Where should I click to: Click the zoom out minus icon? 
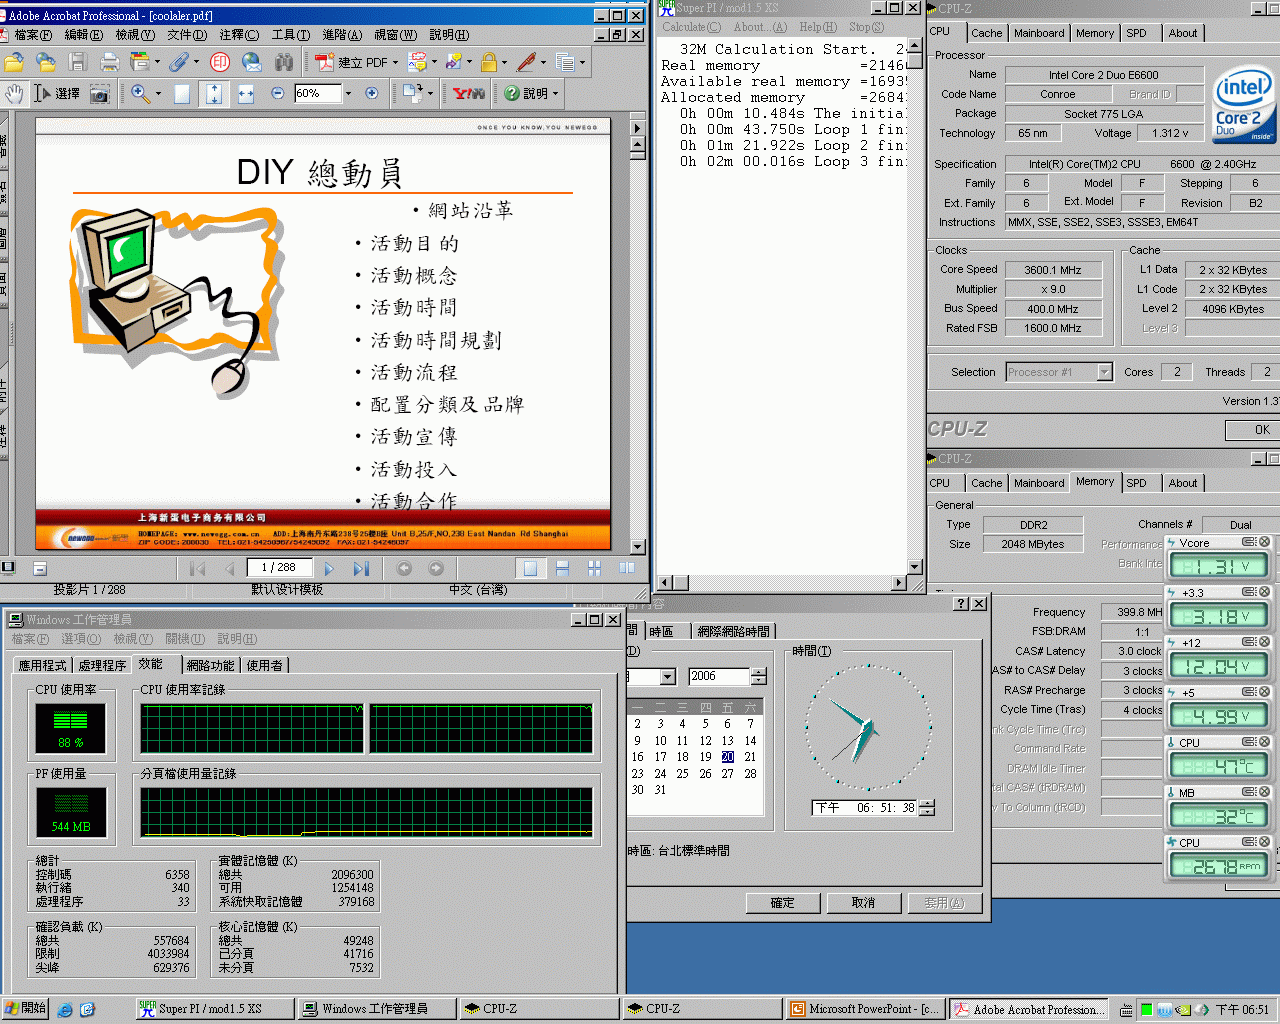[277, 93]
